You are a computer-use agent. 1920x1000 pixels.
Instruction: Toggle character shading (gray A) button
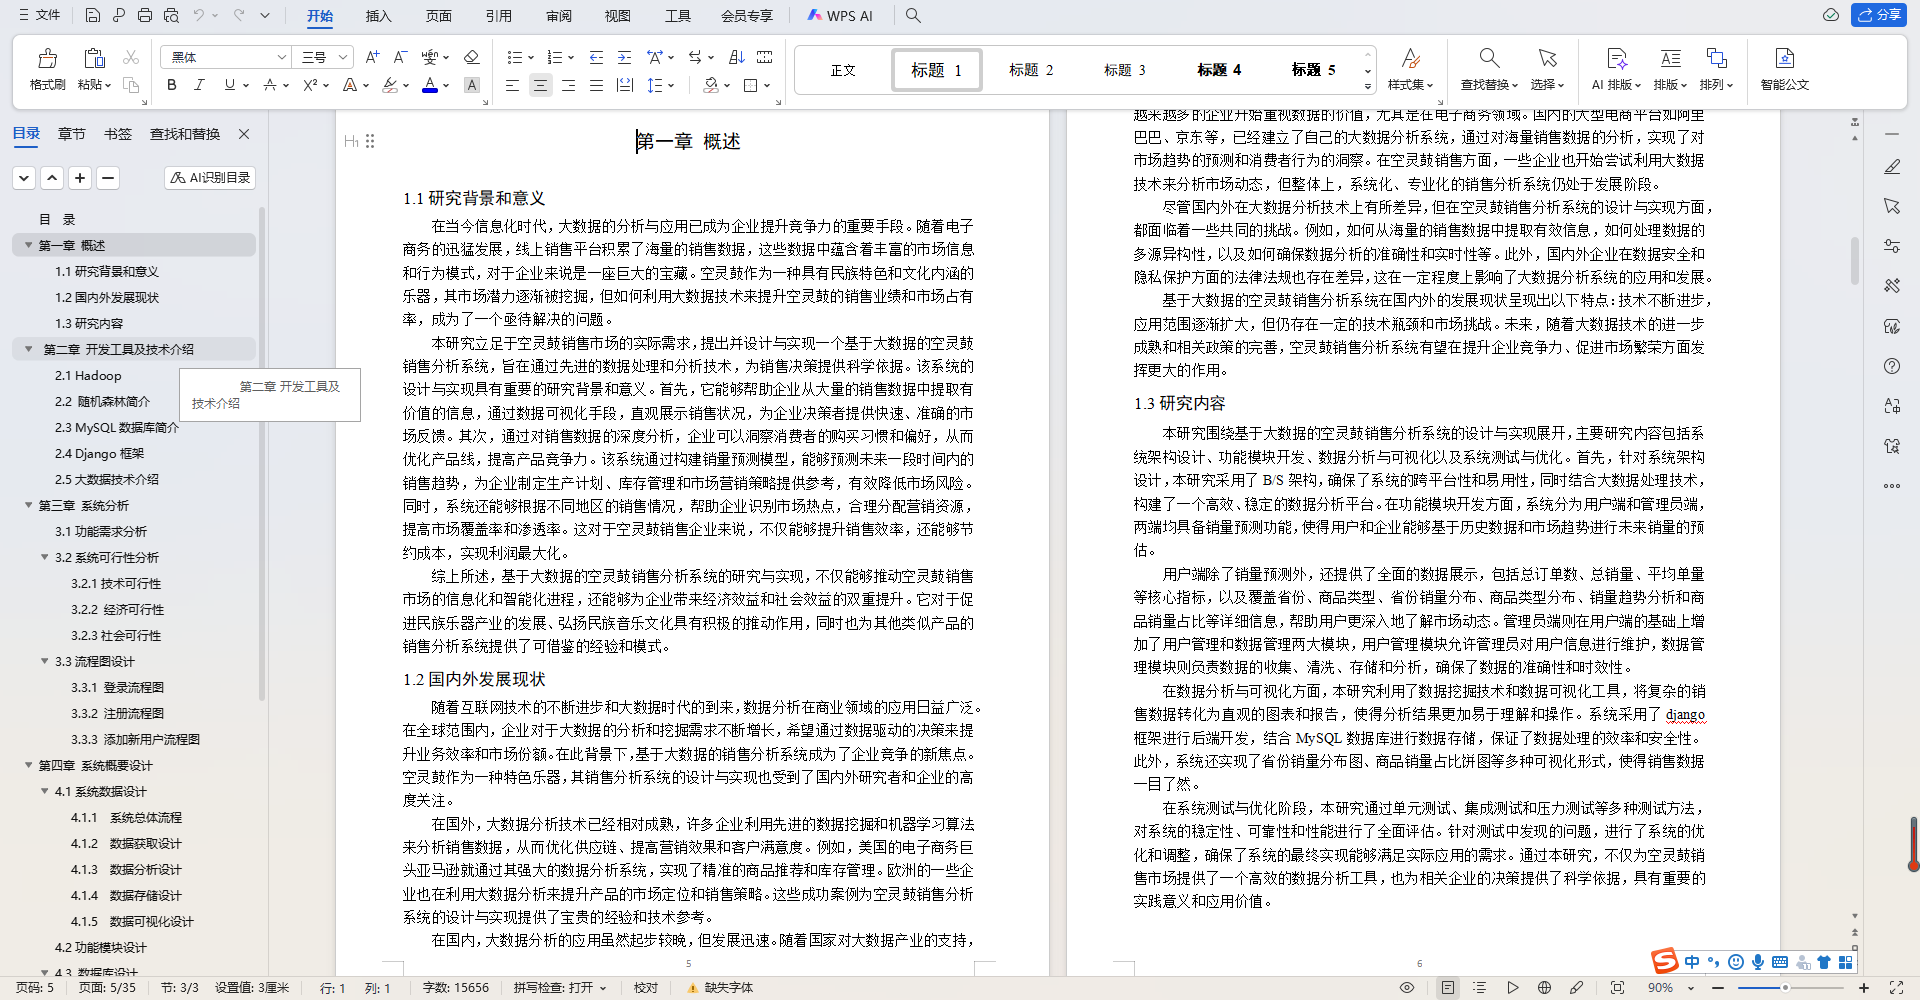[x=472, y=85]
